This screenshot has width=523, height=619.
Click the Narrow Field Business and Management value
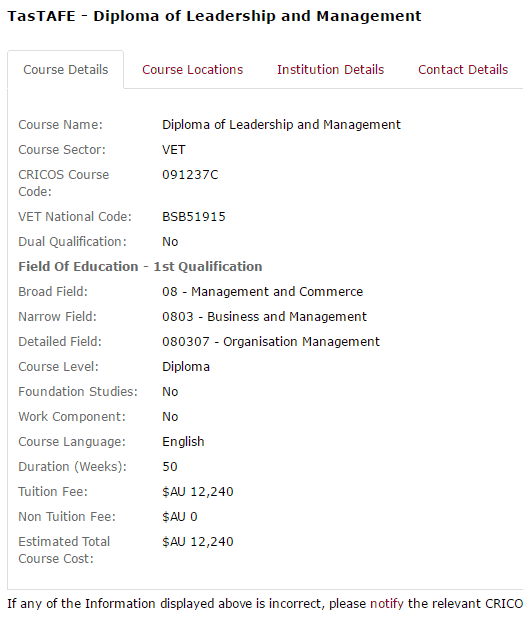coord(264,317)
